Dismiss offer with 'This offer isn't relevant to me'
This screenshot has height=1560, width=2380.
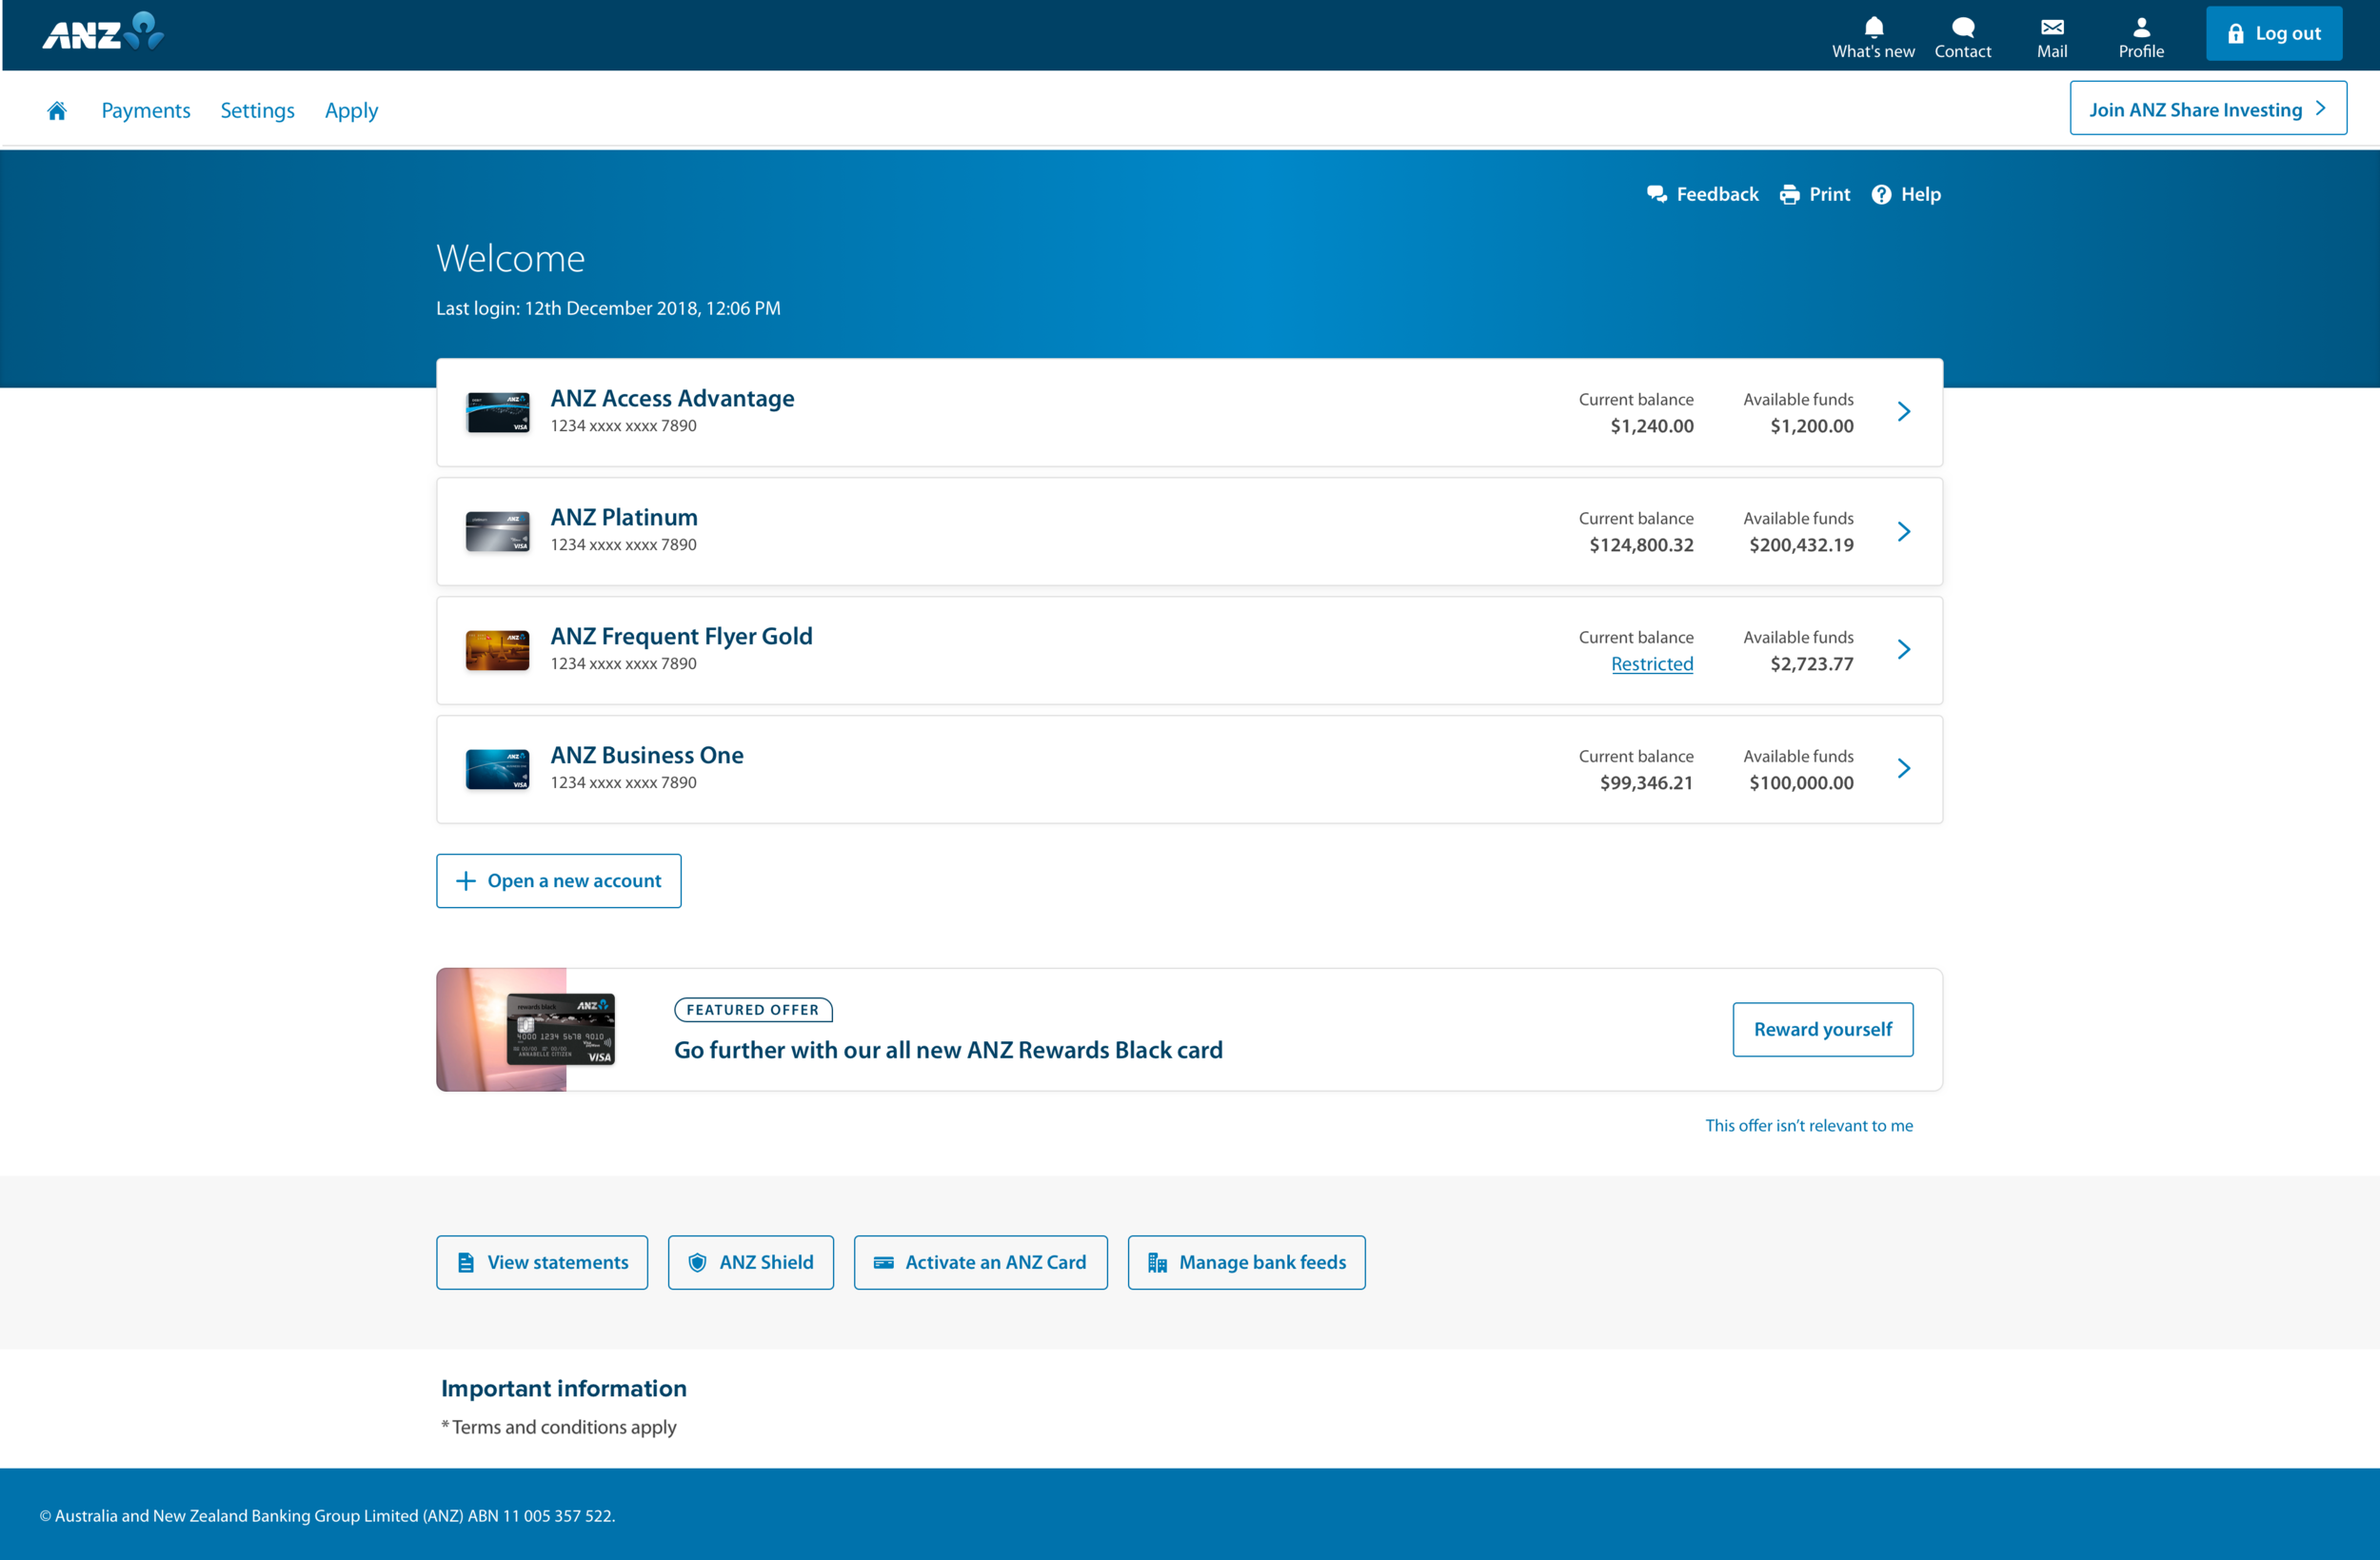coord(1809,1125)
